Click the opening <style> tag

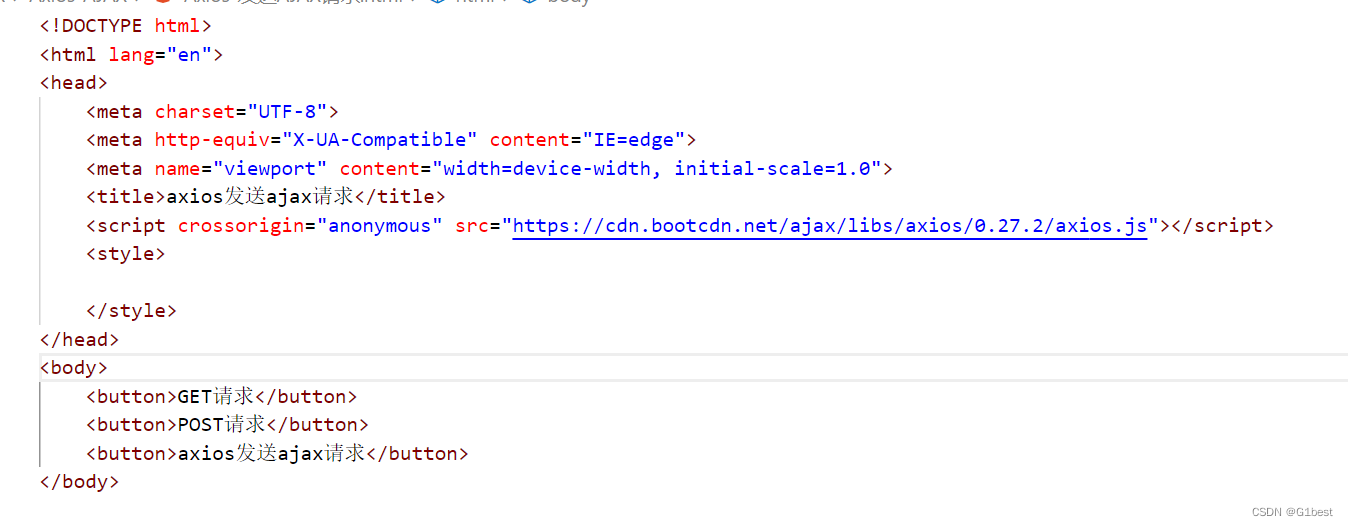tap(126, 254)
